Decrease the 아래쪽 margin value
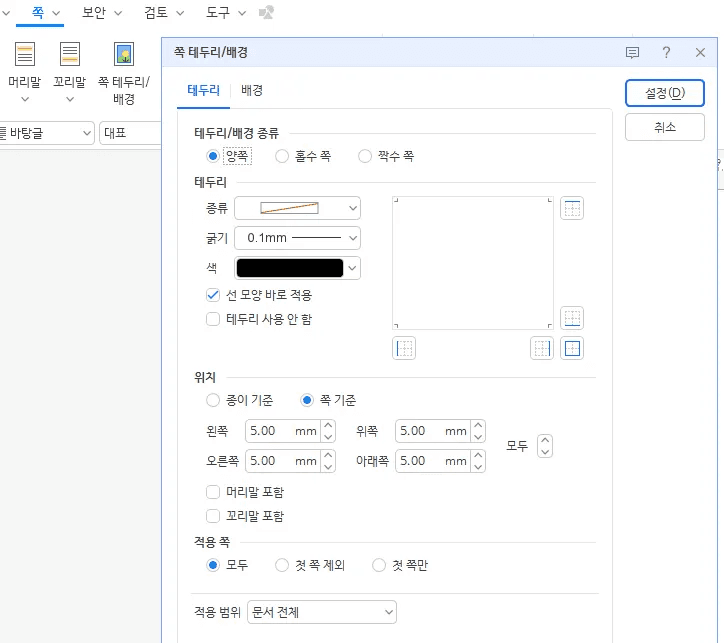Image resolution: width=724 pixels, height=643 pixels. pos(478,467)
